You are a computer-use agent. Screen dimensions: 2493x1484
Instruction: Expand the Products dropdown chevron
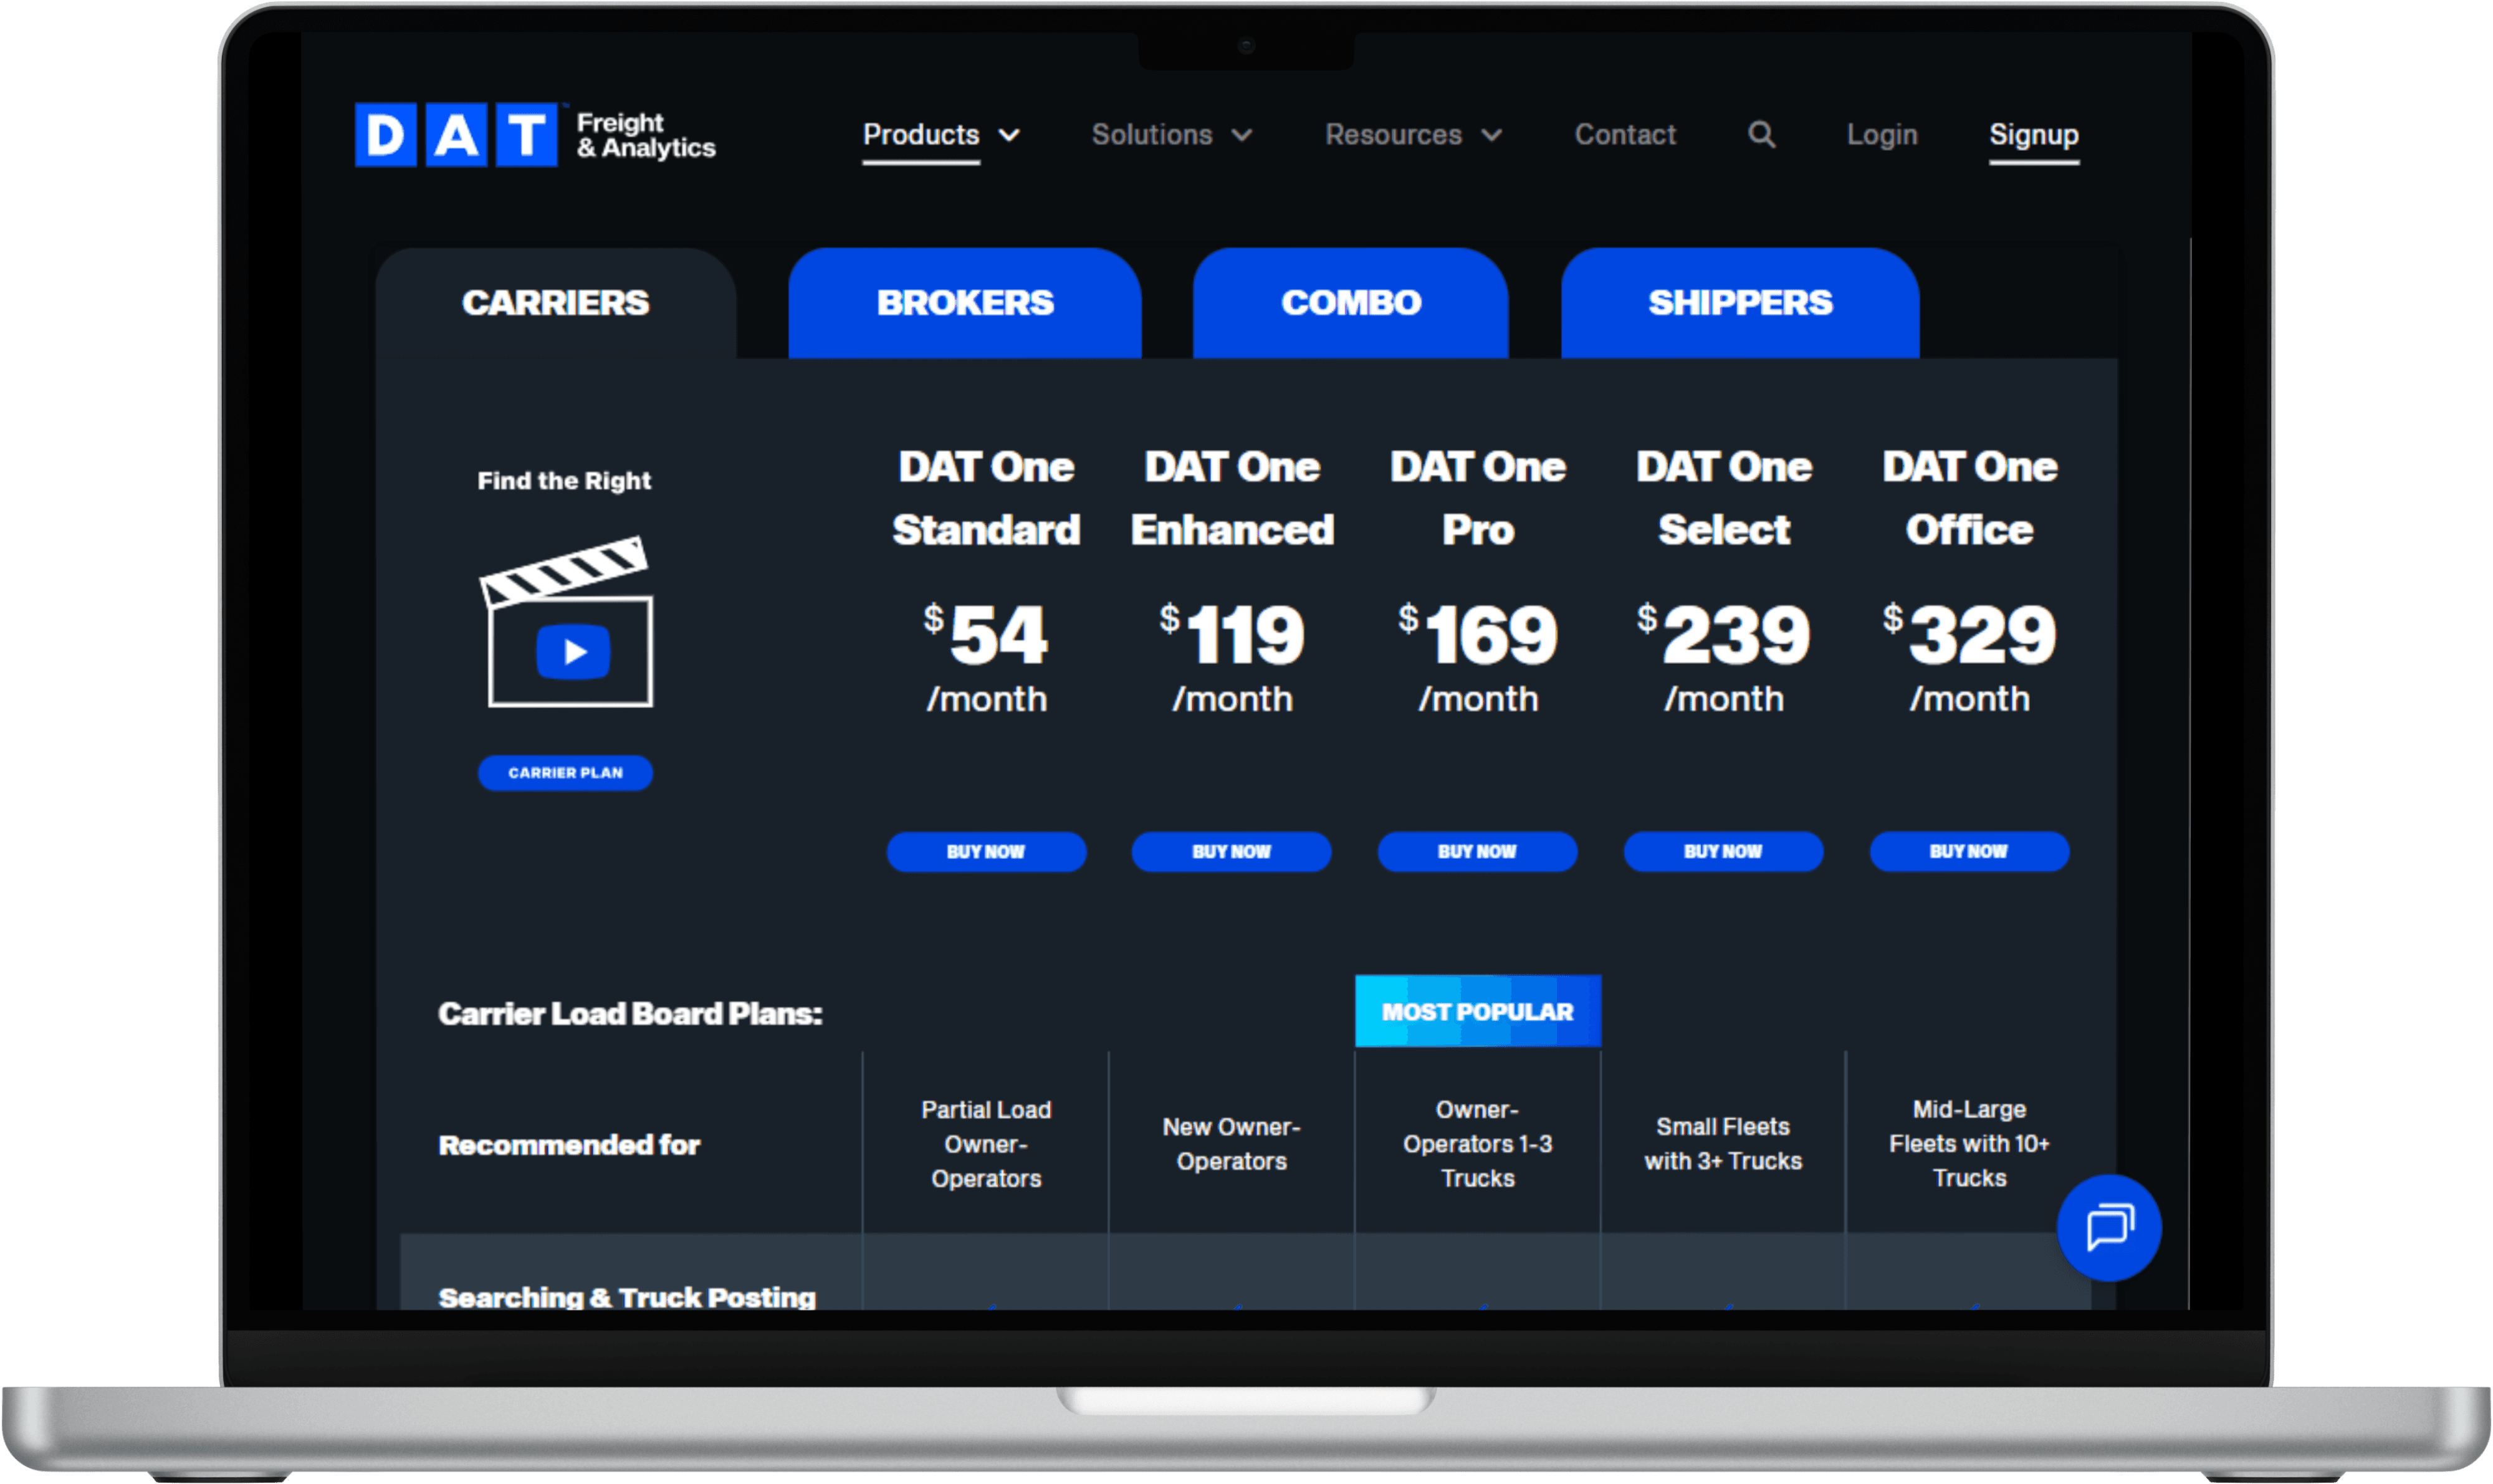click(1010, 135)
